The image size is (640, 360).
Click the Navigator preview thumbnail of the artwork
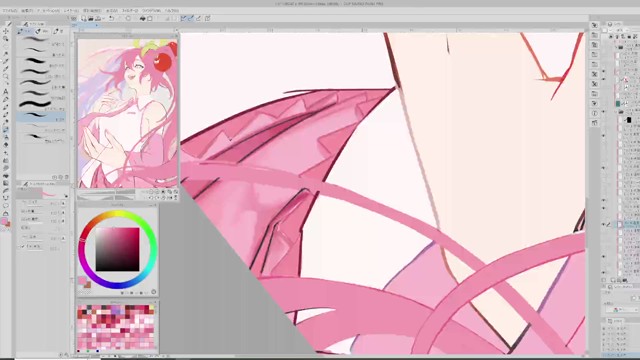coord(127,113)
